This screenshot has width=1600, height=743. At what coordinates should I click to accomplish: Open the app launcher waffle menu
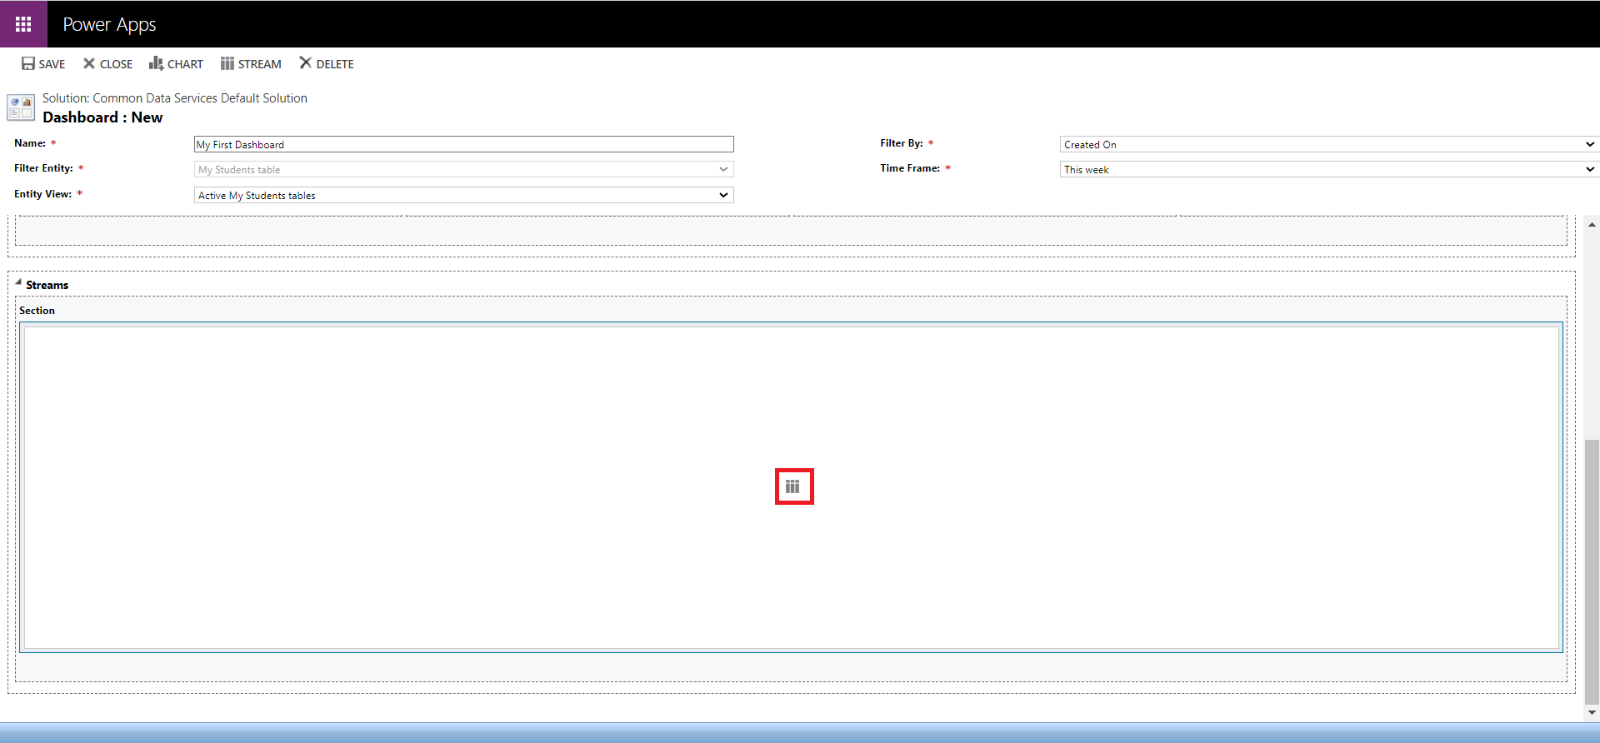coord(23,24)
